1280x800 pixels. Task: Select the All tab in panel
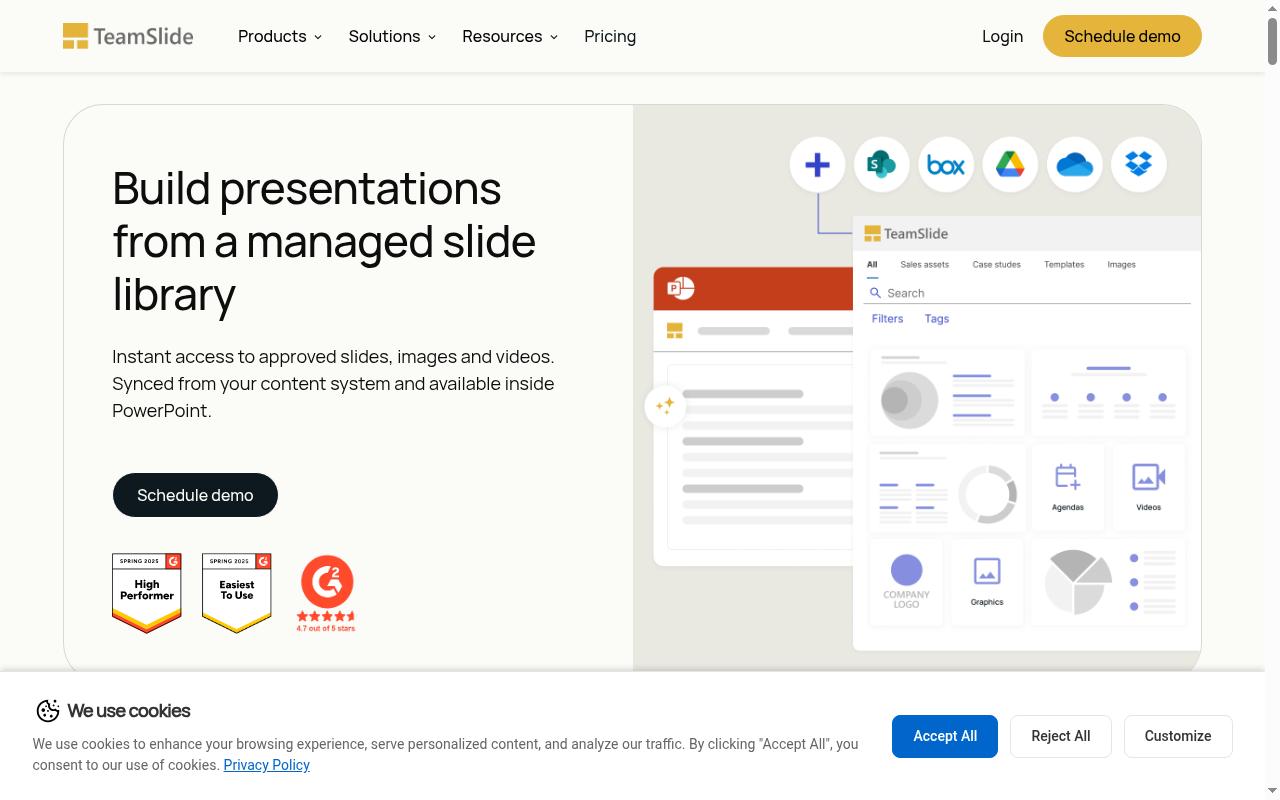(x=872, y=265)
